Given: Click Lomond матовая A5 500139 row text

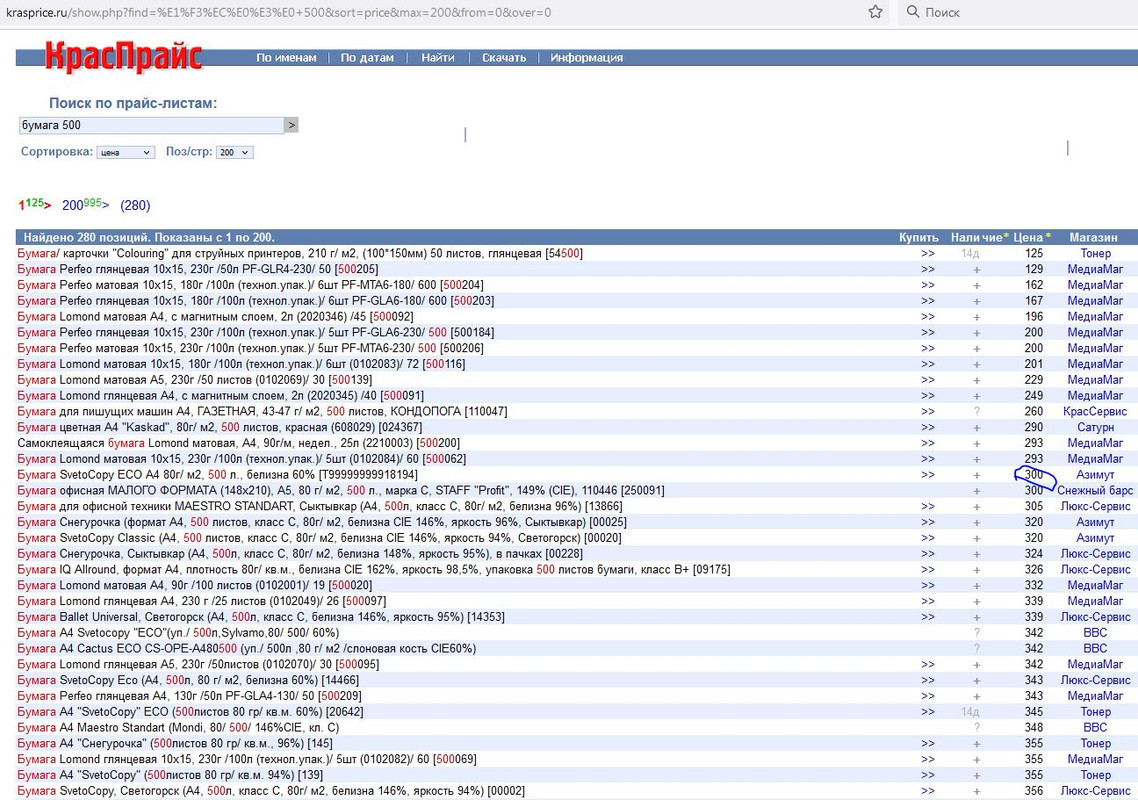Looking at the screenshot, I should coord(195,380).
